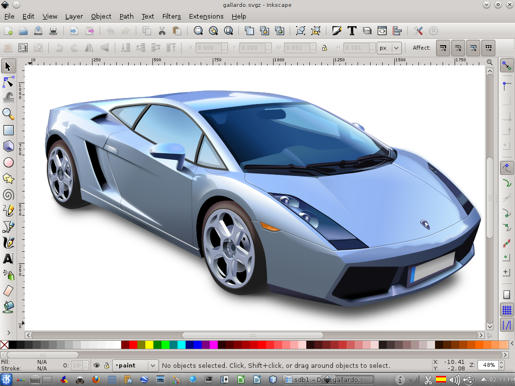
Task: Select the Pencil freehand tool
Action: (8, 210)
